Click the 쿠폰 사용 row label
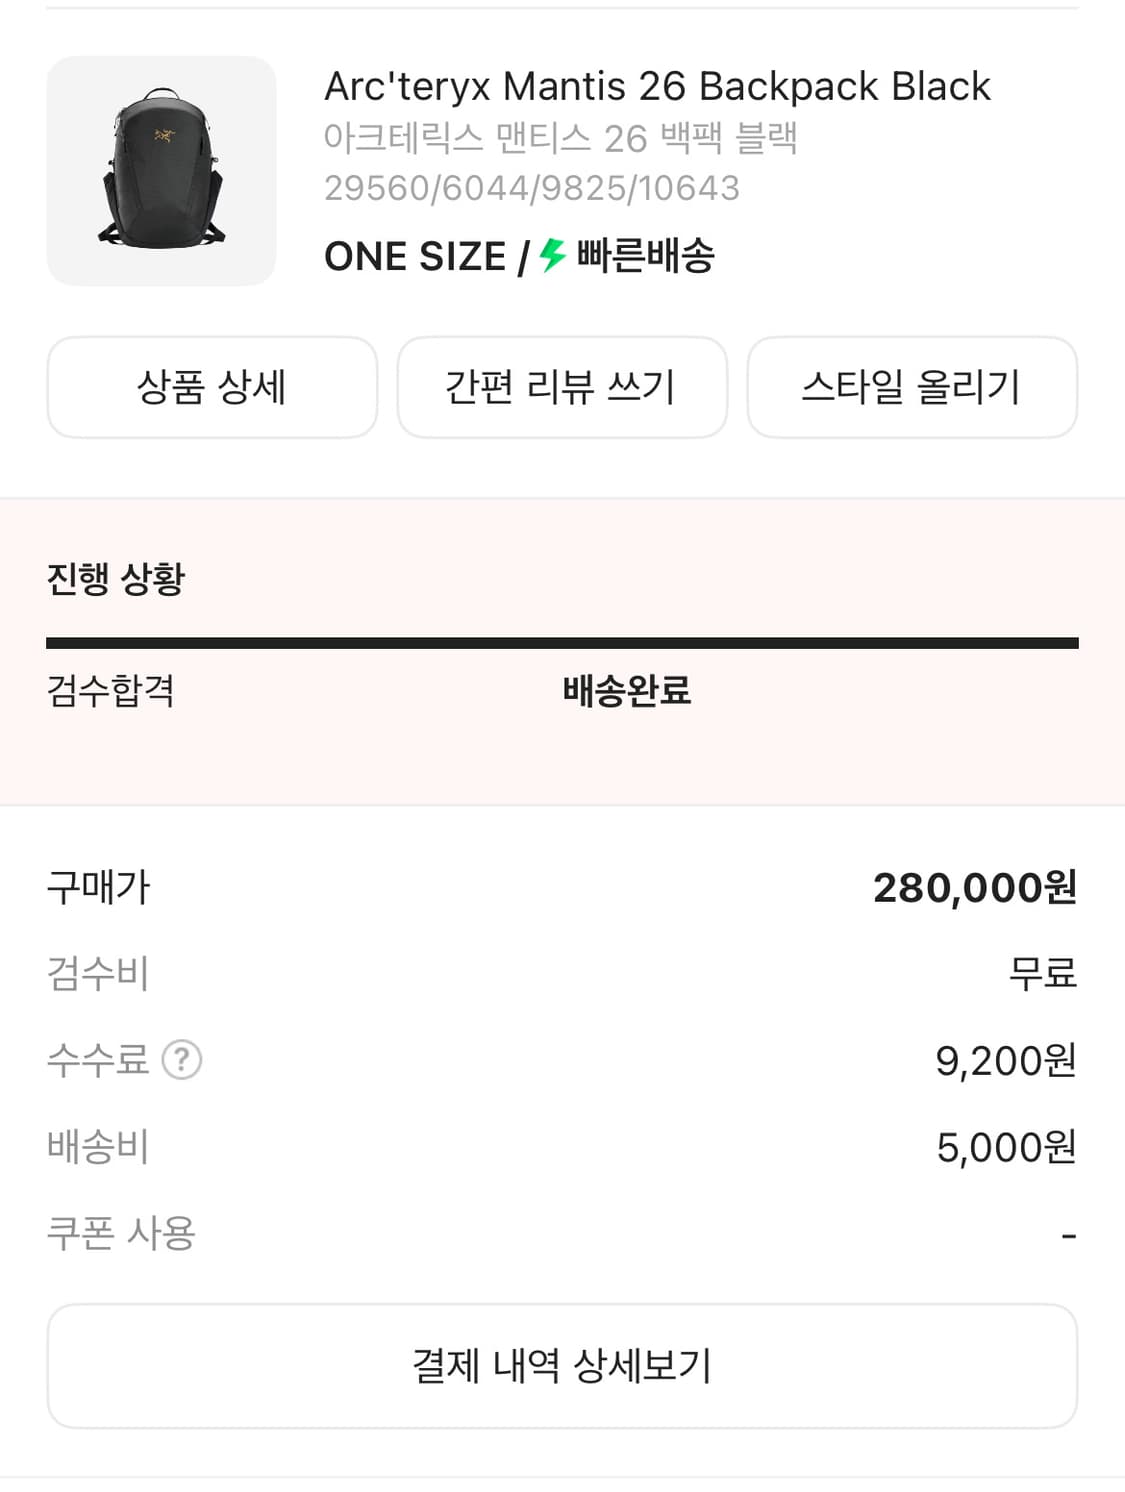The image size is (1125, 1492). [121, 1234]
